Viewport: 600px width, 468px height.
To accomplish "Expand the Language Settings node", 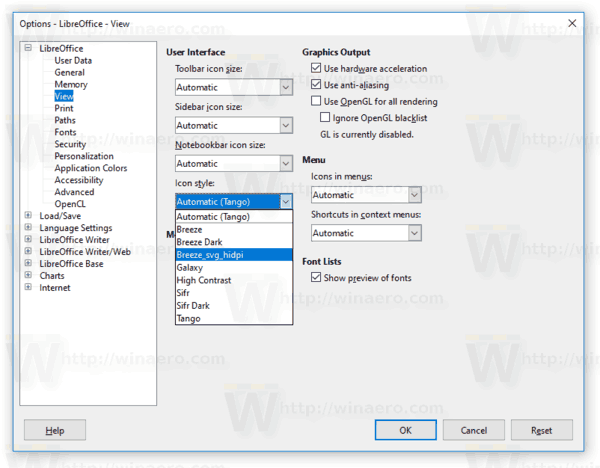I will pyautogui.click(x=28, y=227).
